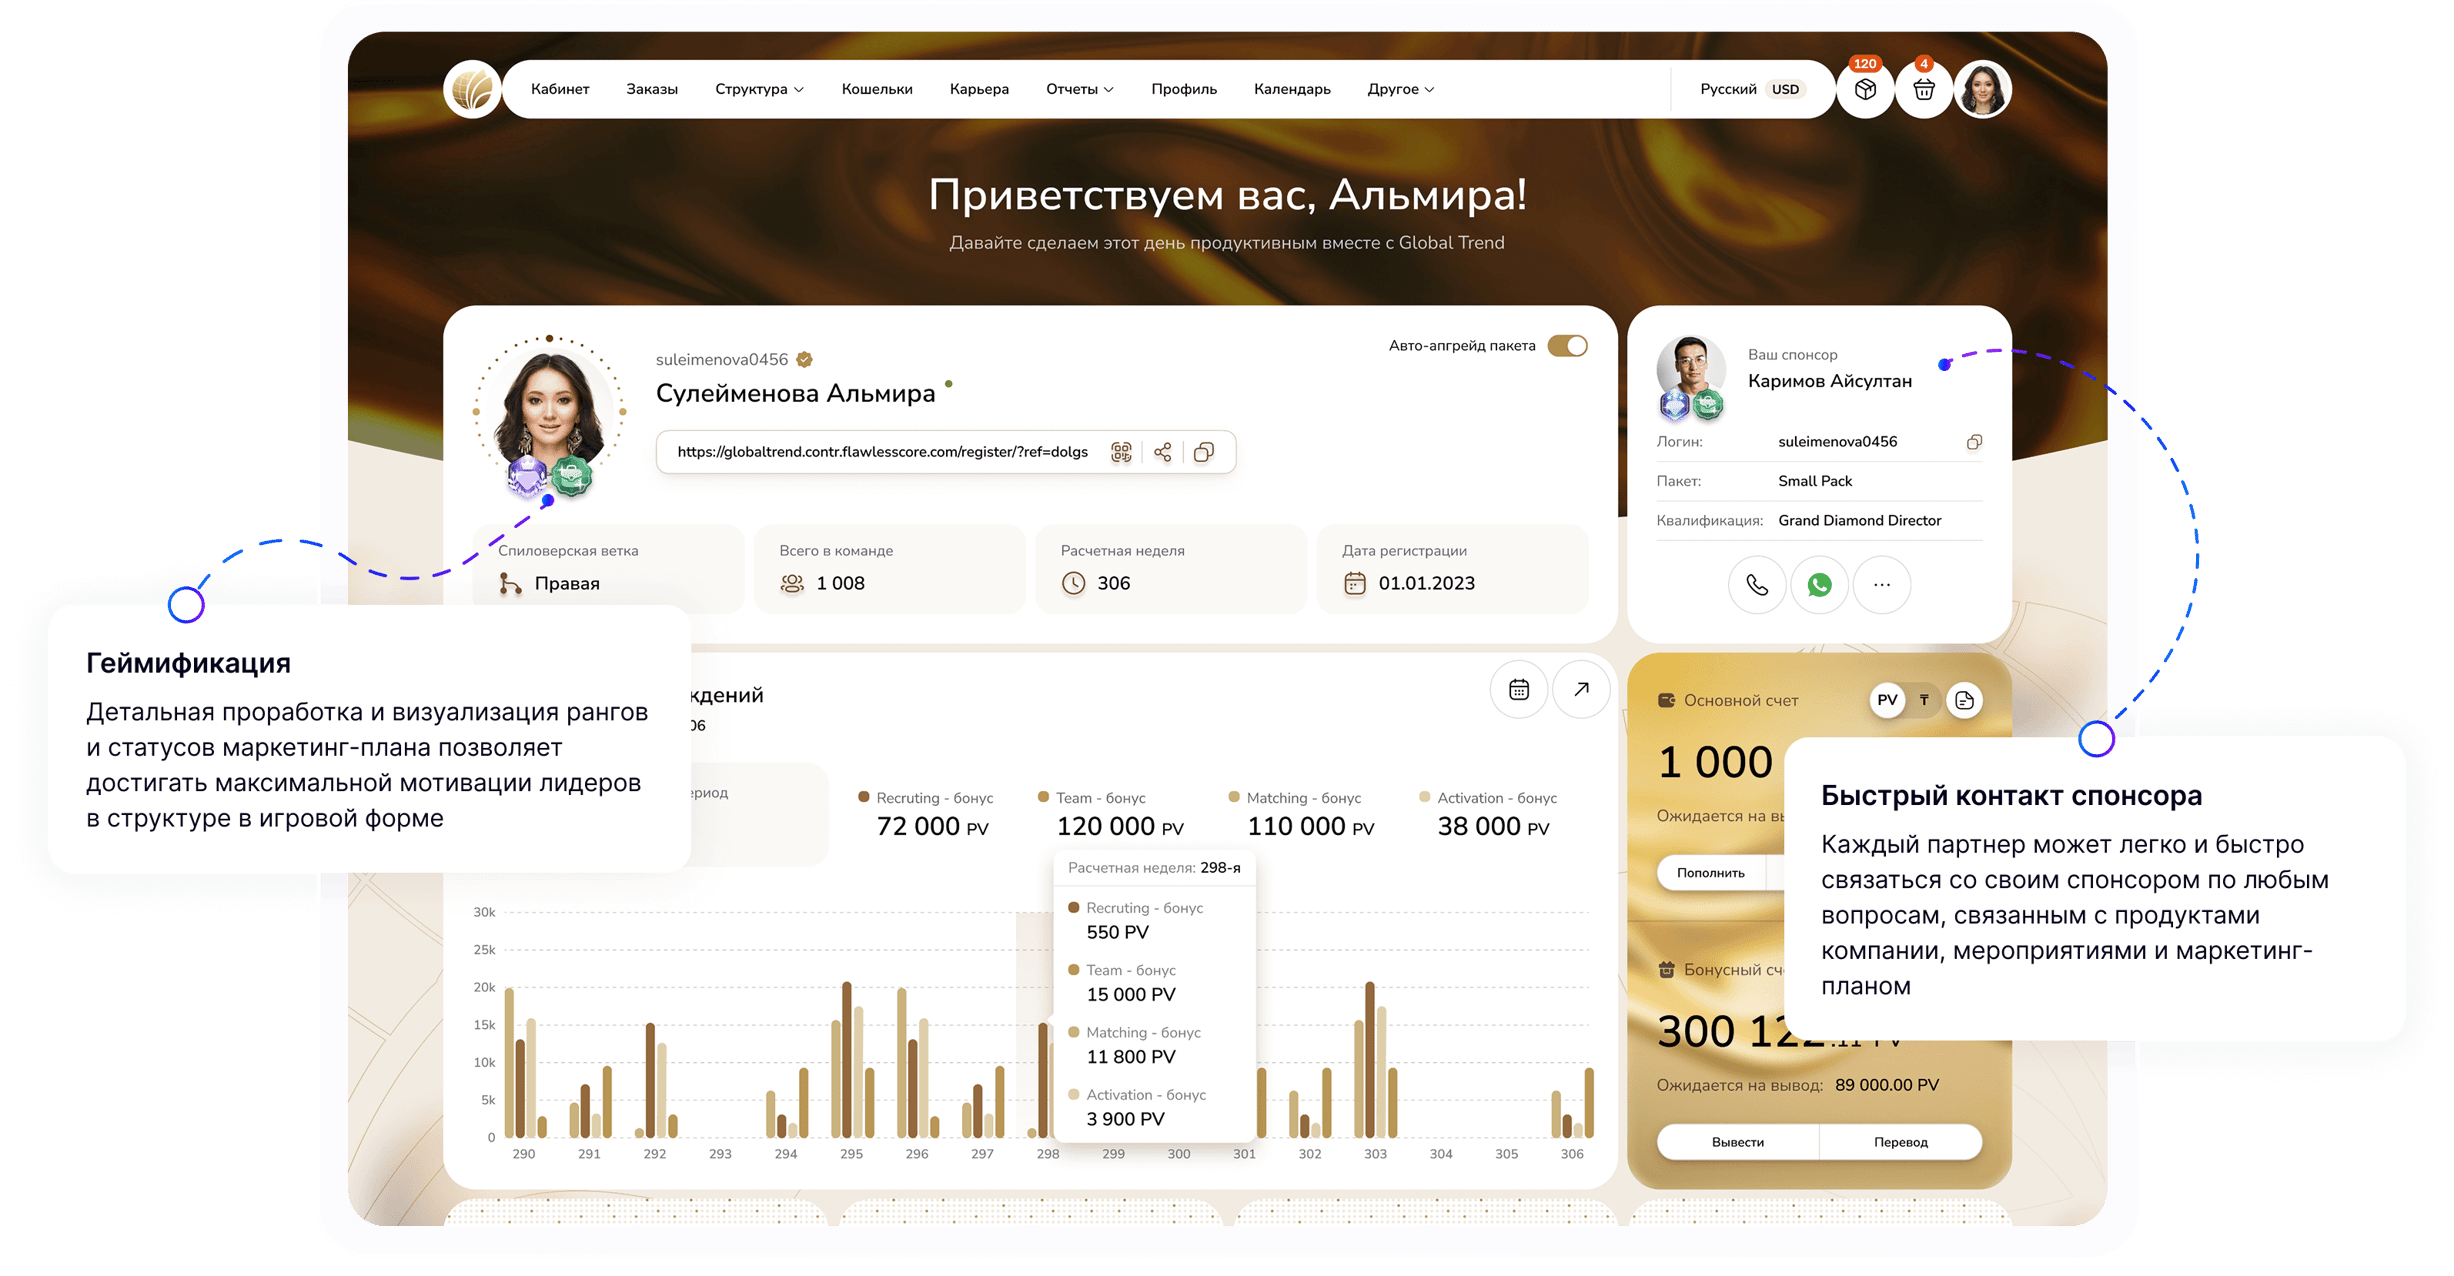
Task: Call sponsor using phone icon
Action: click(x=1756, y=585)
